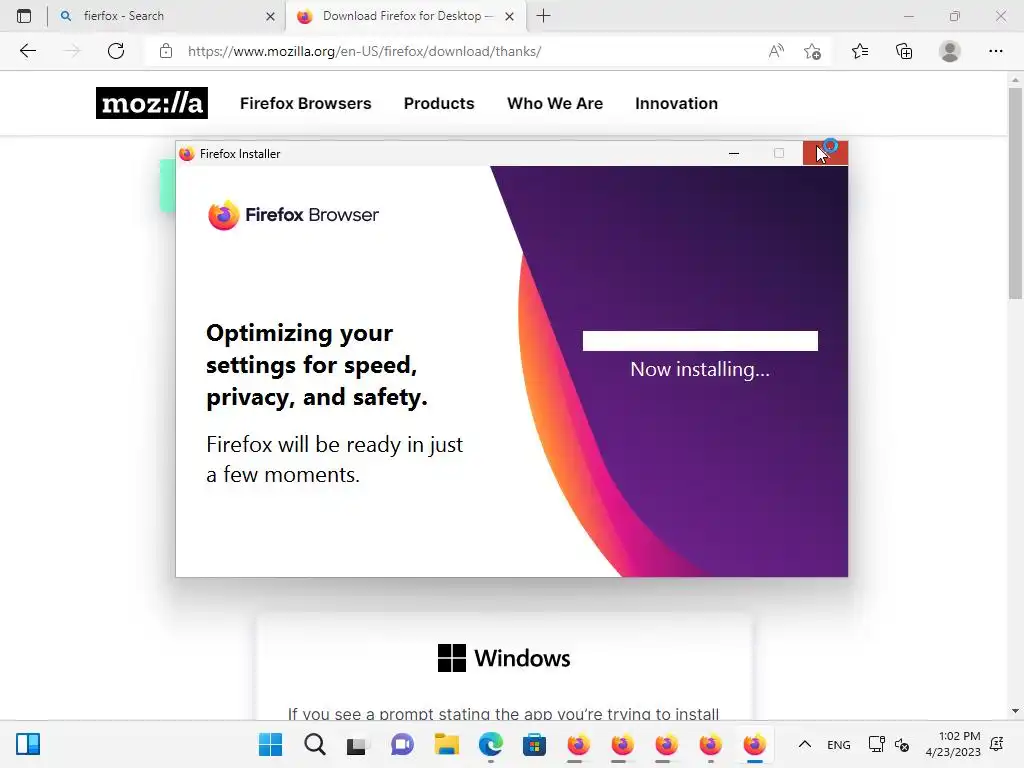This screenshot has height=768, width=1024.
Task: Select the Download Firefox for Desktop tab
Action: 404,16
